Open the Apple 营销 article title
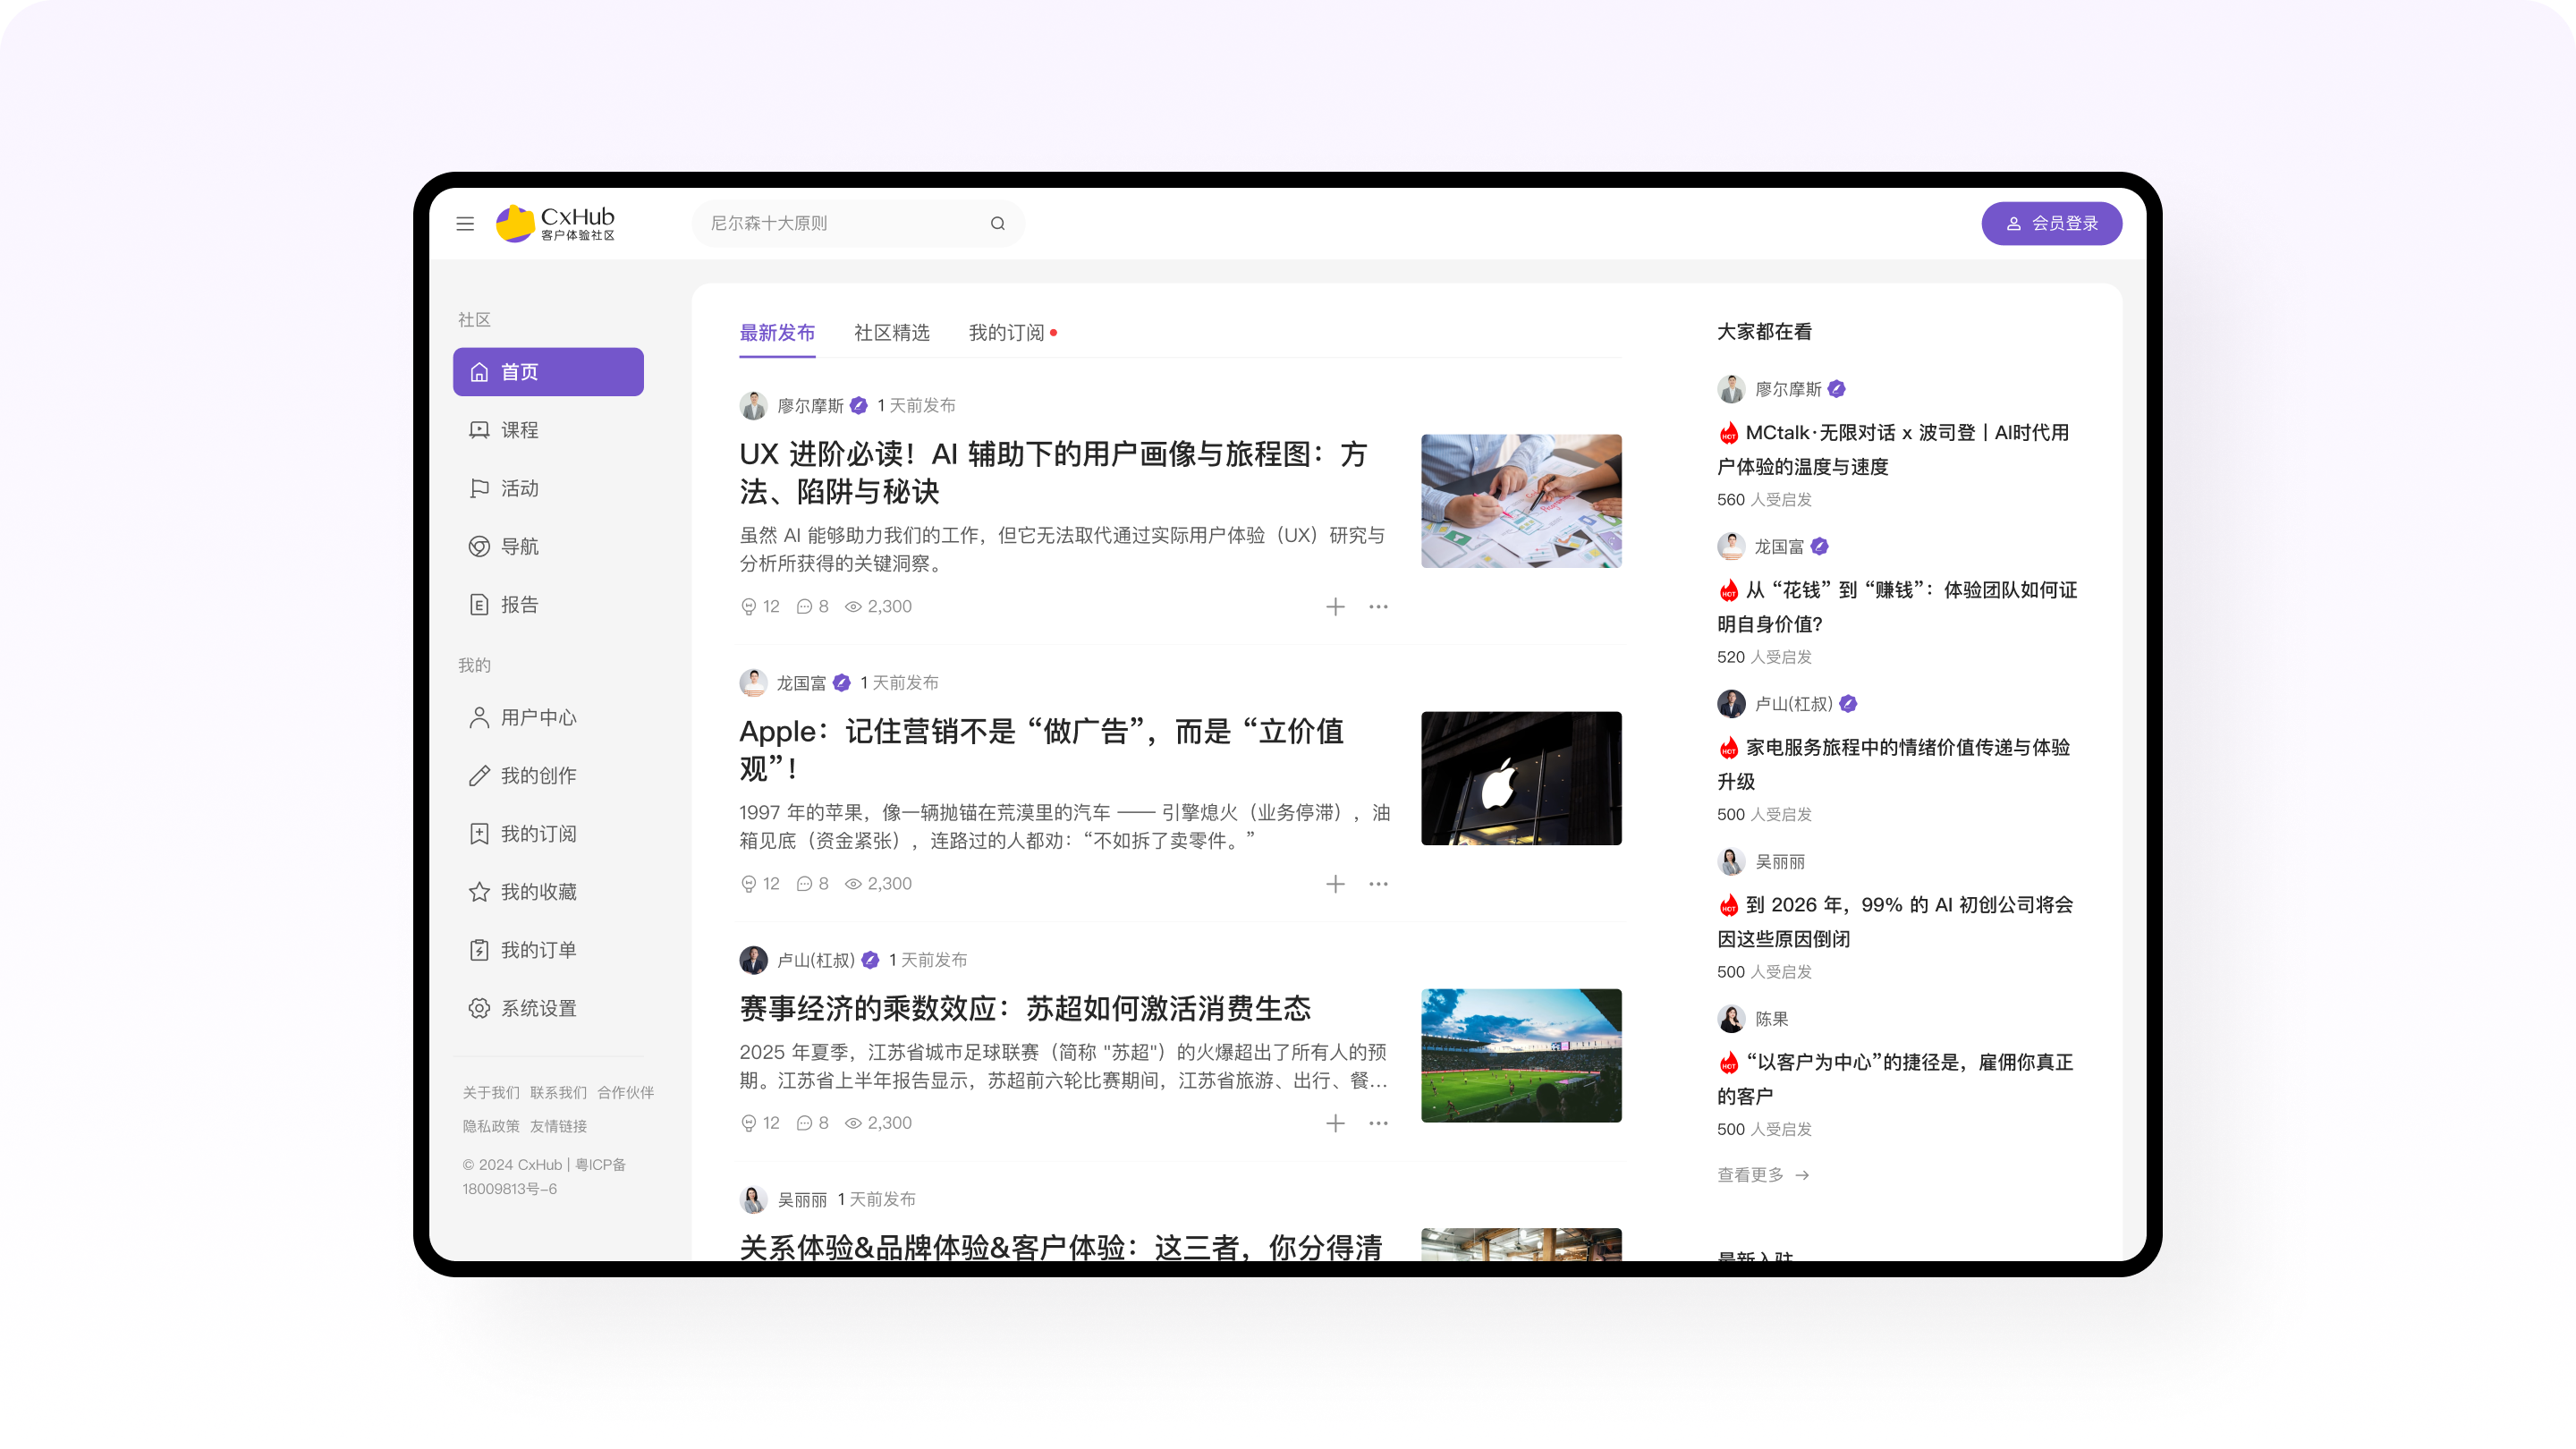 point(1041,749)
